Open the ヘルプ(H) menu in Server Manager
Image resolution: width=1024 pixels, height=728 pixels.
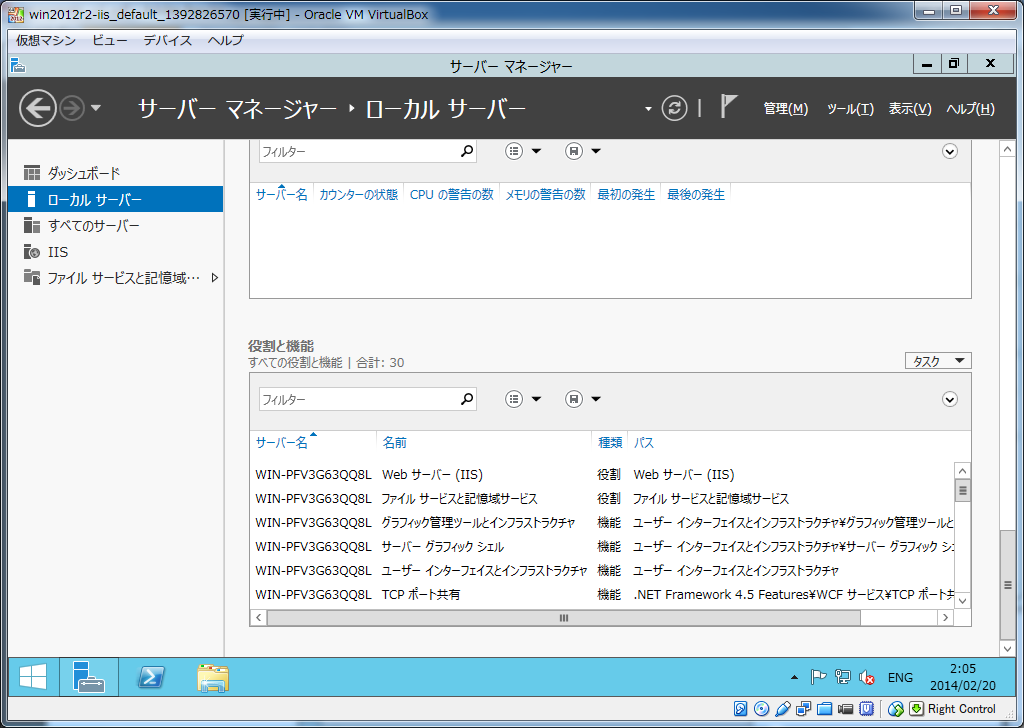click(970, 108)
